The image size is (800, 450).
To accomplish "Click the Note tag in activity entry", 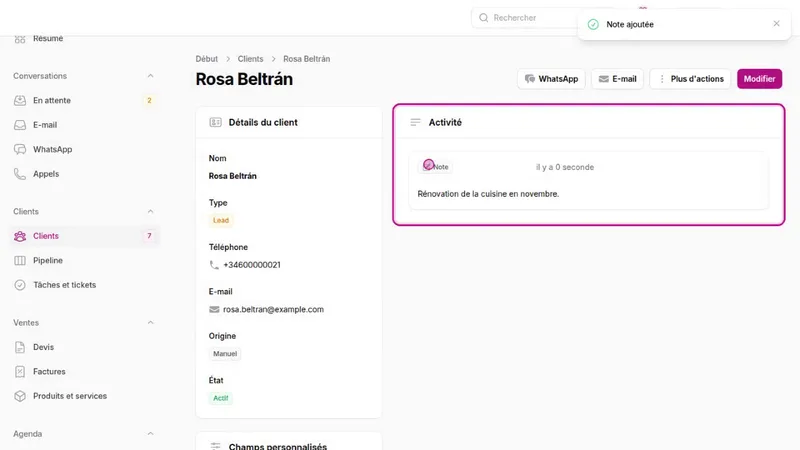I will pos(435,167).
